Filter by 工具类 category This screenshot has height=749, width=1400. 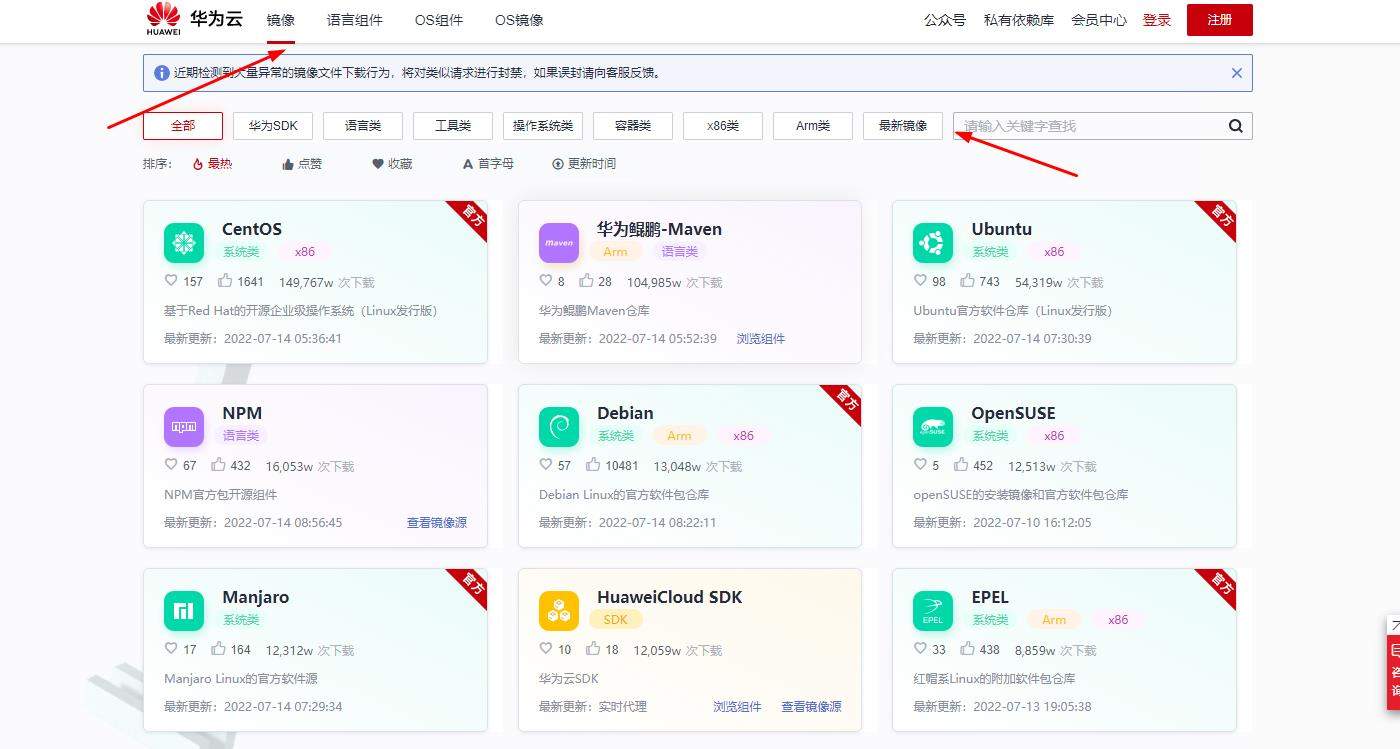[x=453, y=126]
